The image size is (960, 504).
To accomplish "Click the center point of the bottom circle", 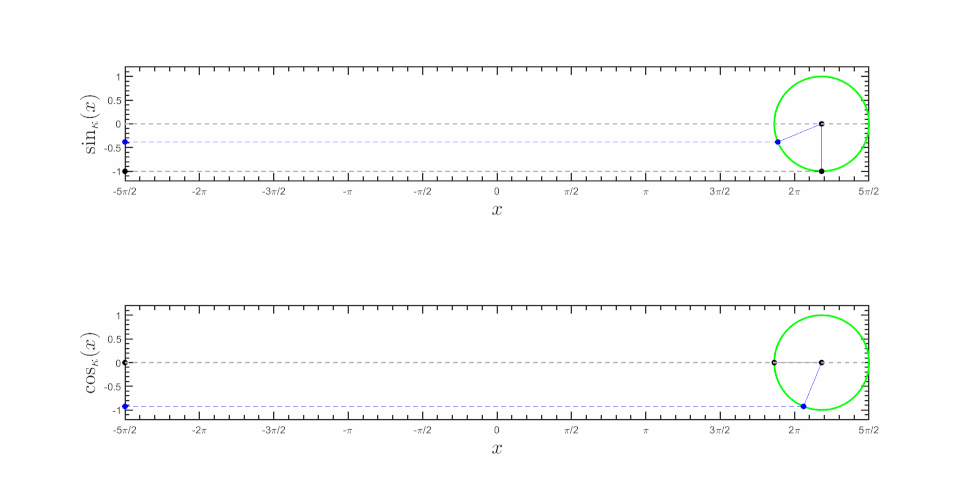I will [x=821, y=362].
